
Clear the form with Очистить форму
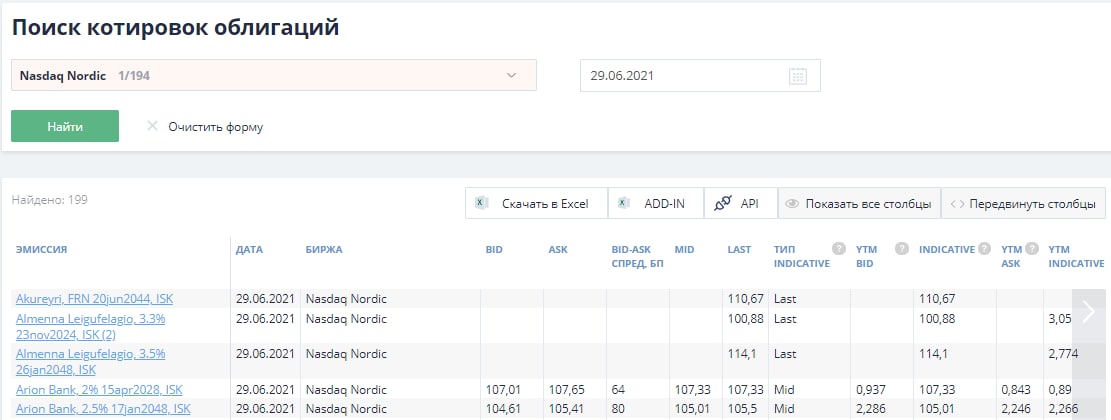tap(215, 127)
